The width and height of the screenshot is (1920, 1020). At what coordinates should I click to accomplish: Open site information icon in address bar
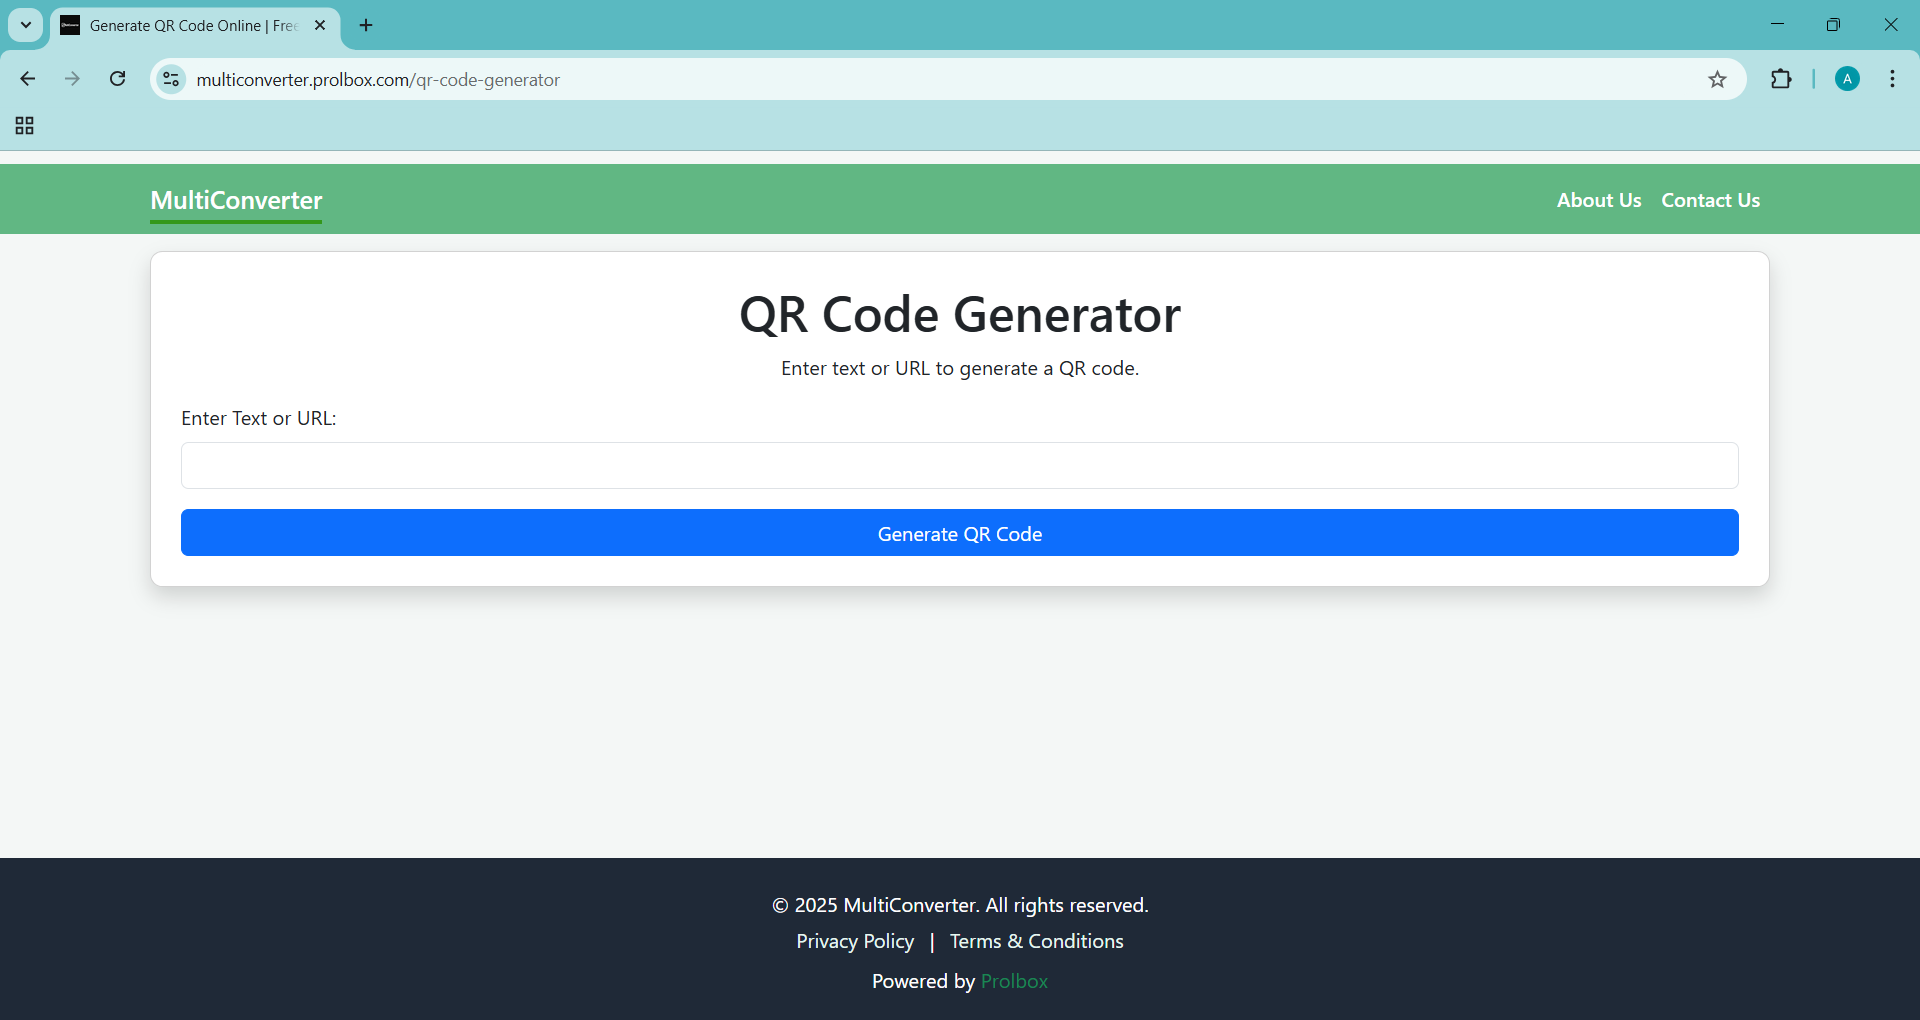point(172,79)
